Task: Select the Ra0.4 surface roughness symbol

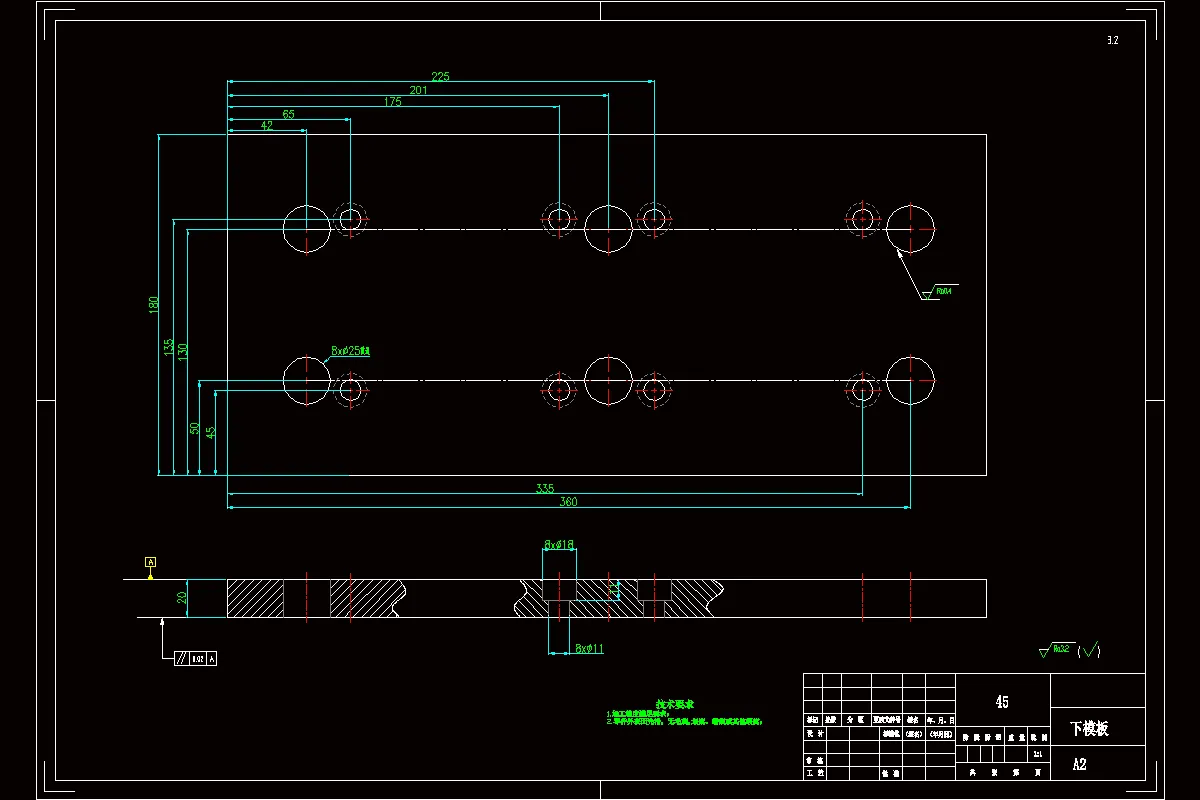Action: pos(939,291)
